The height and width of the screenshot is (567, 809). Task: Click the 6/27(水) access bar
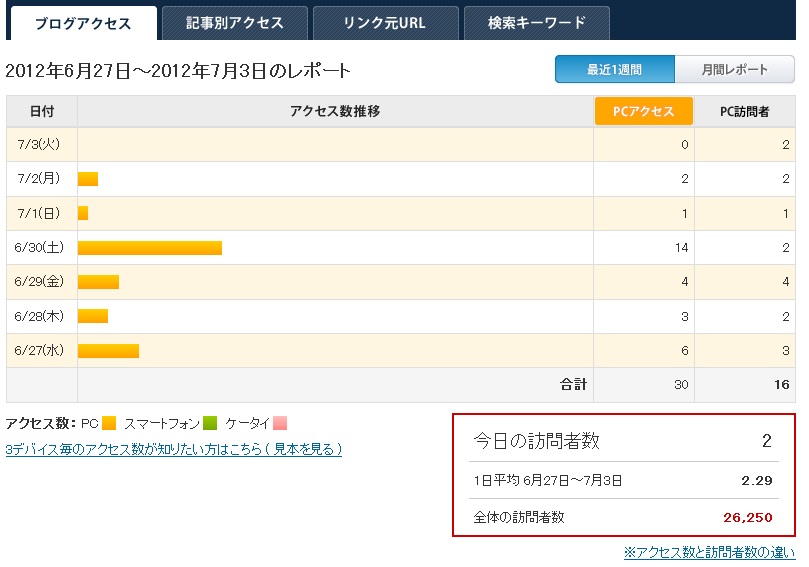click(x=108, y=351)
